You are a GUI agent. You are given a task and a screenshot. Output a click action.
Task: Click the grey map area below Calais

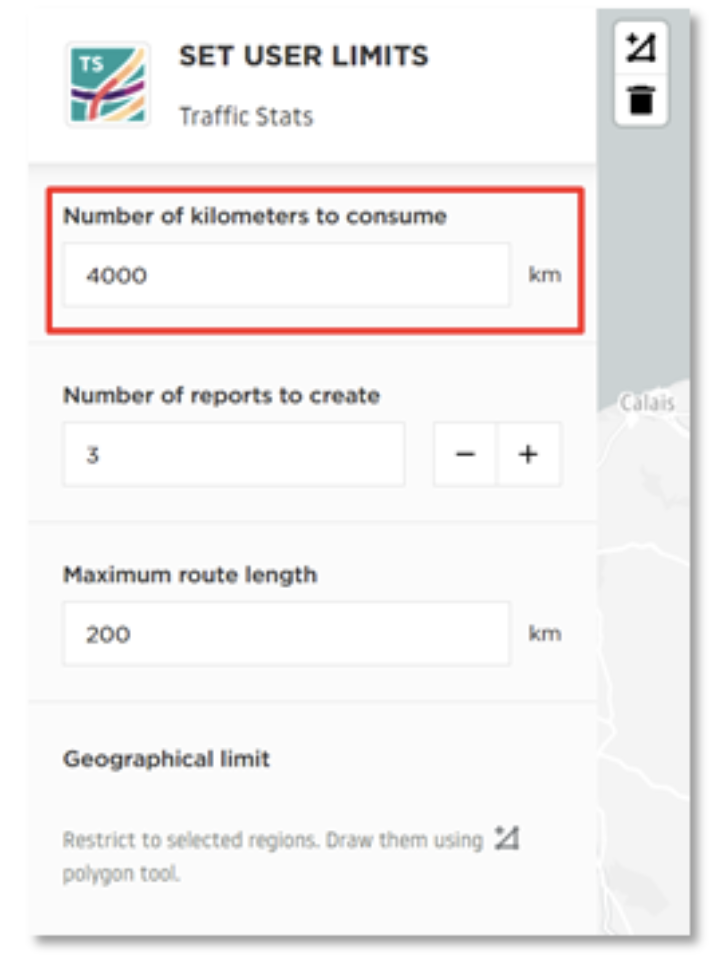click(644, 616)
